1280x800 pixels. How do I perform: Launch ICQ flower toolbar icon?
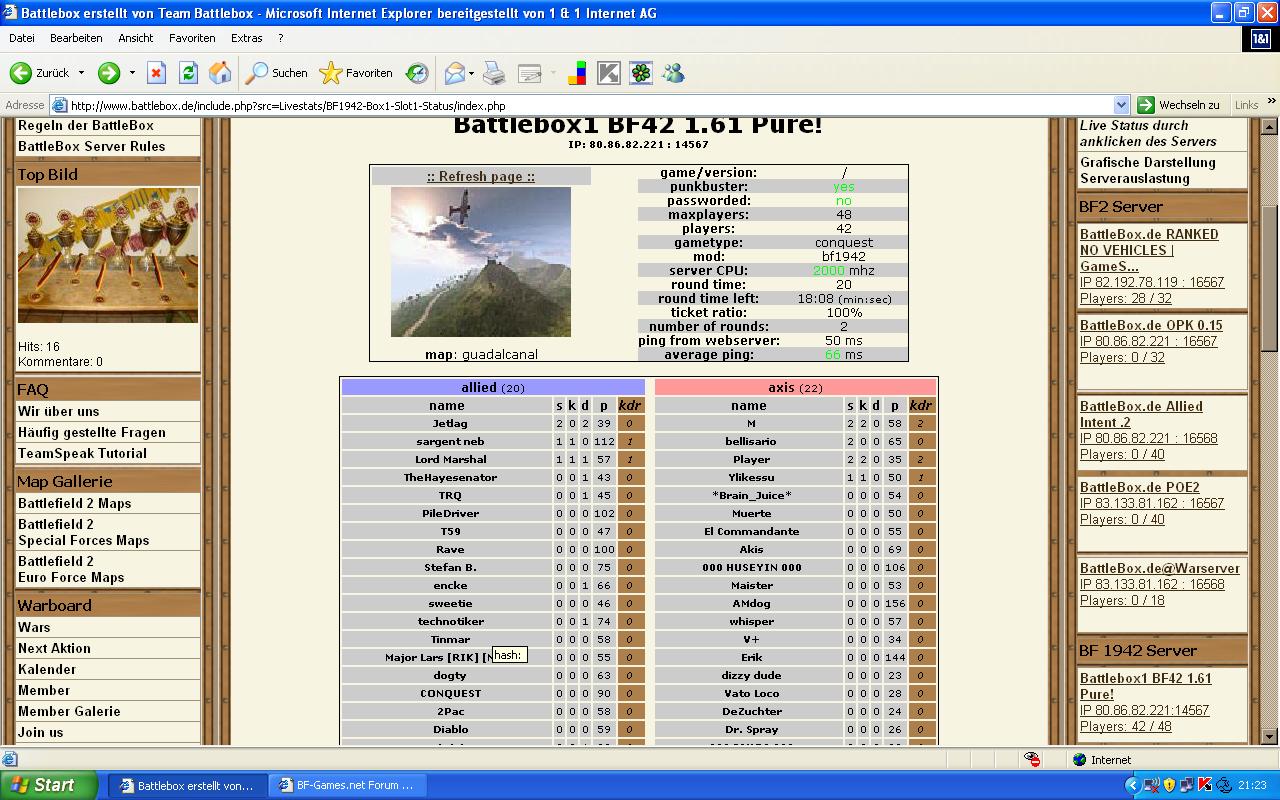641,73
